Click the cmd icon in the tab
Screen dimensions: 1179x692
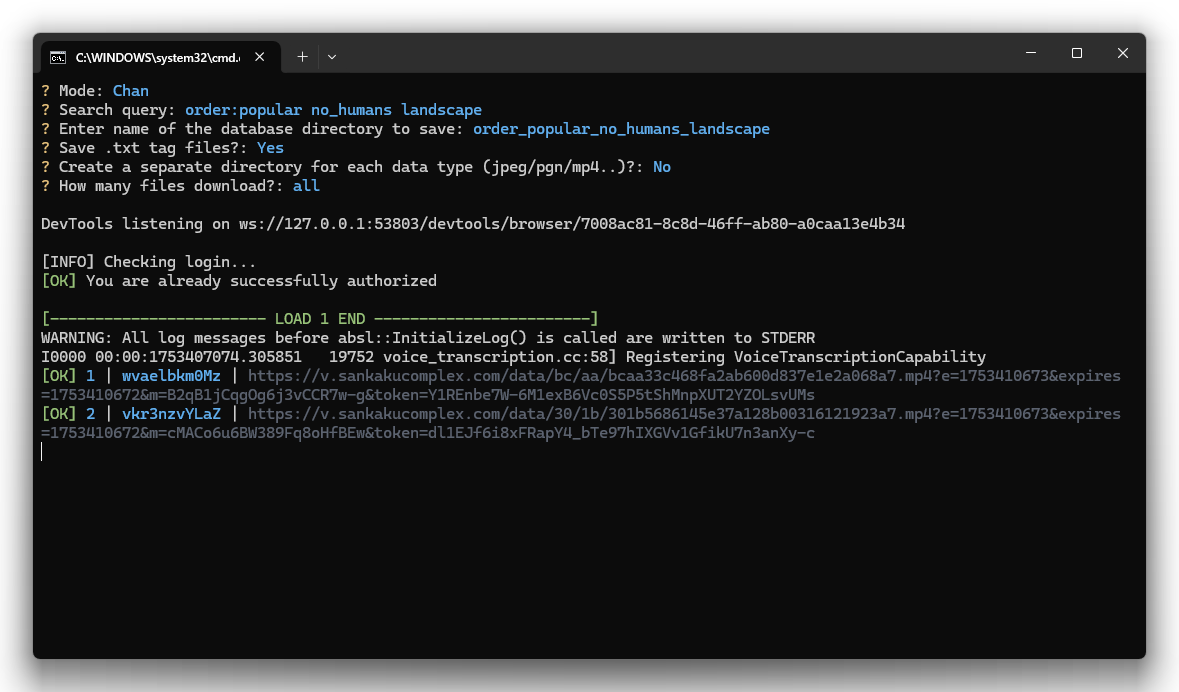click(x=58, y=57)
